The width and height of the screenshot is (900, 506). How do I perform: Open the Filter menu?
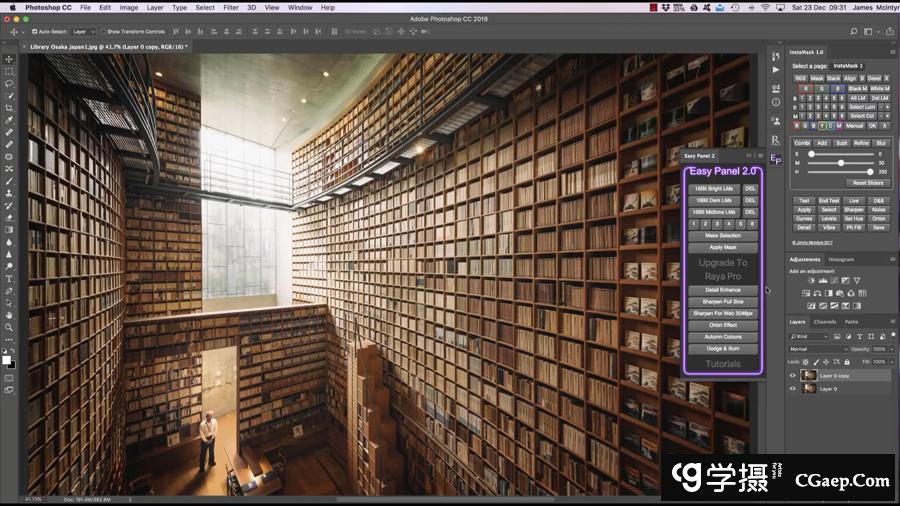(x=231, y=7)
